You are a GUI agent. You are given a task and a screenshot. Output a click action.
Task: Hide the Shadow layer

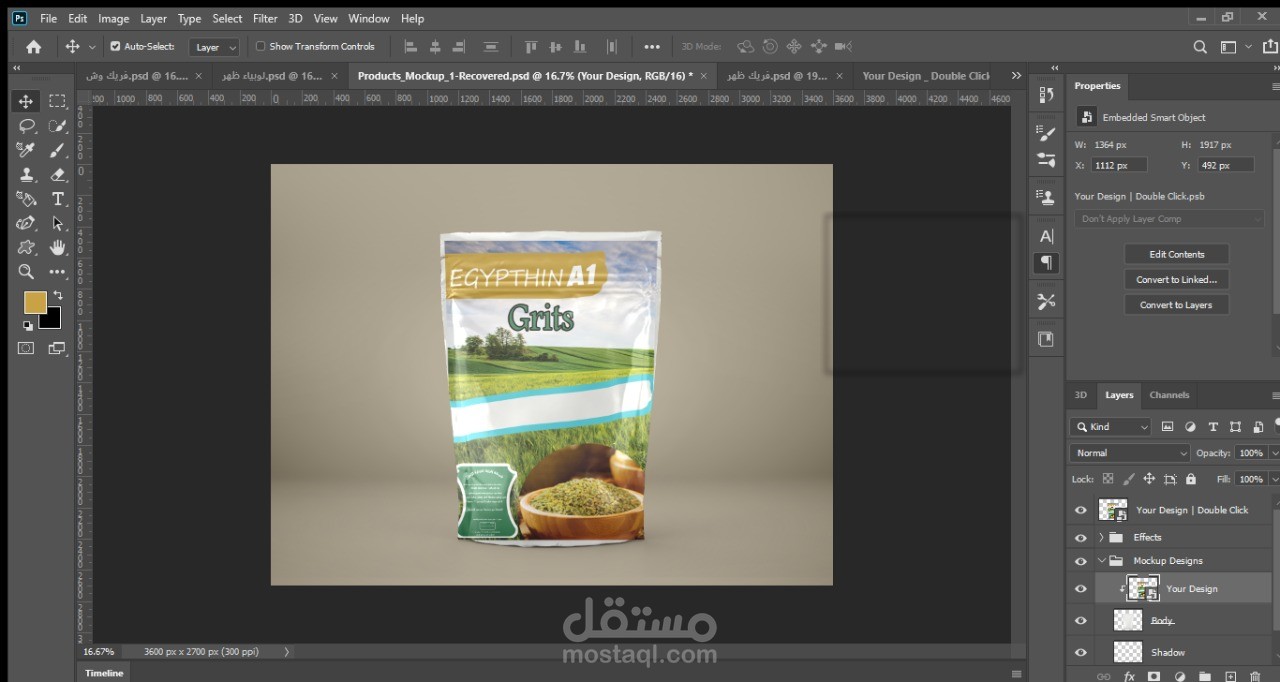point(1080,652)
